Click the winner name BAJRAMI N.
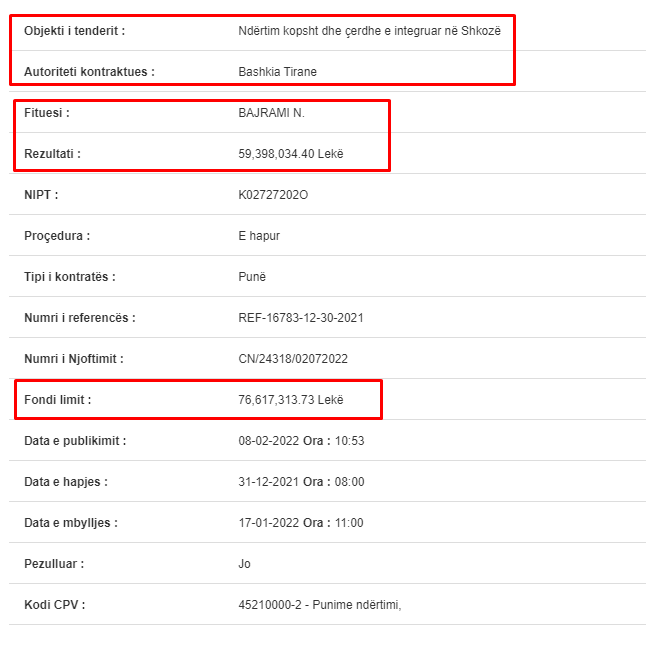 coord(272,113)
